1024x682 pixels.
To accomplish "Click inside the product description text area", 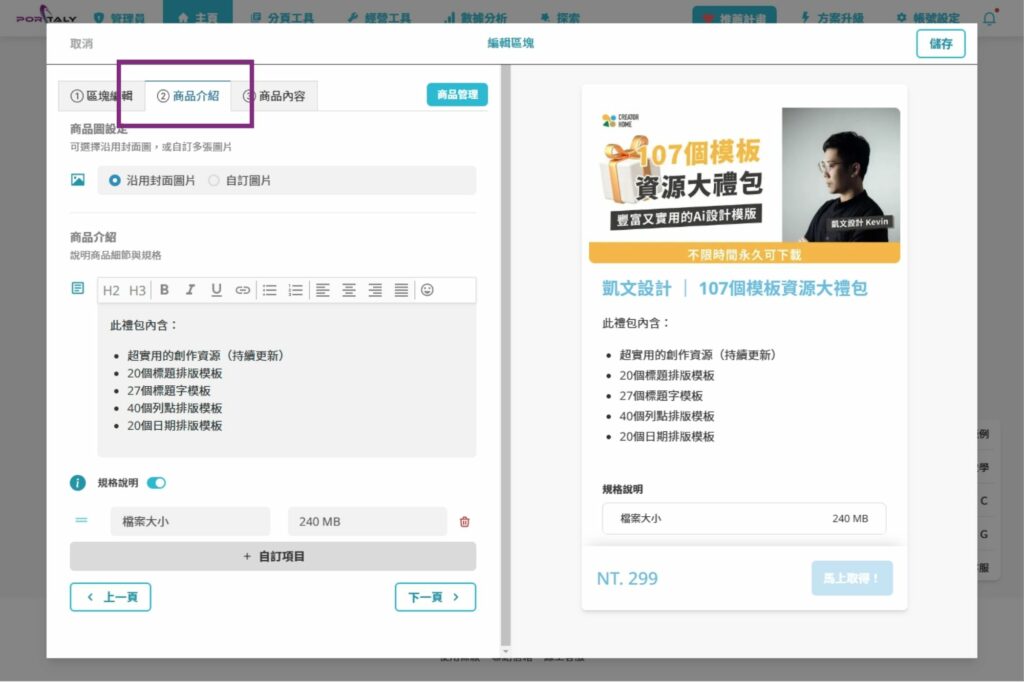I will (287, 380).
